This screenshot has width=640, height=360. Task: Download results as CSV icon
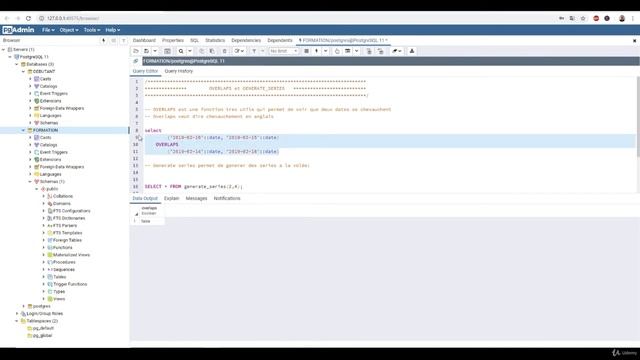pyautogui.click(x=412, y=51)
